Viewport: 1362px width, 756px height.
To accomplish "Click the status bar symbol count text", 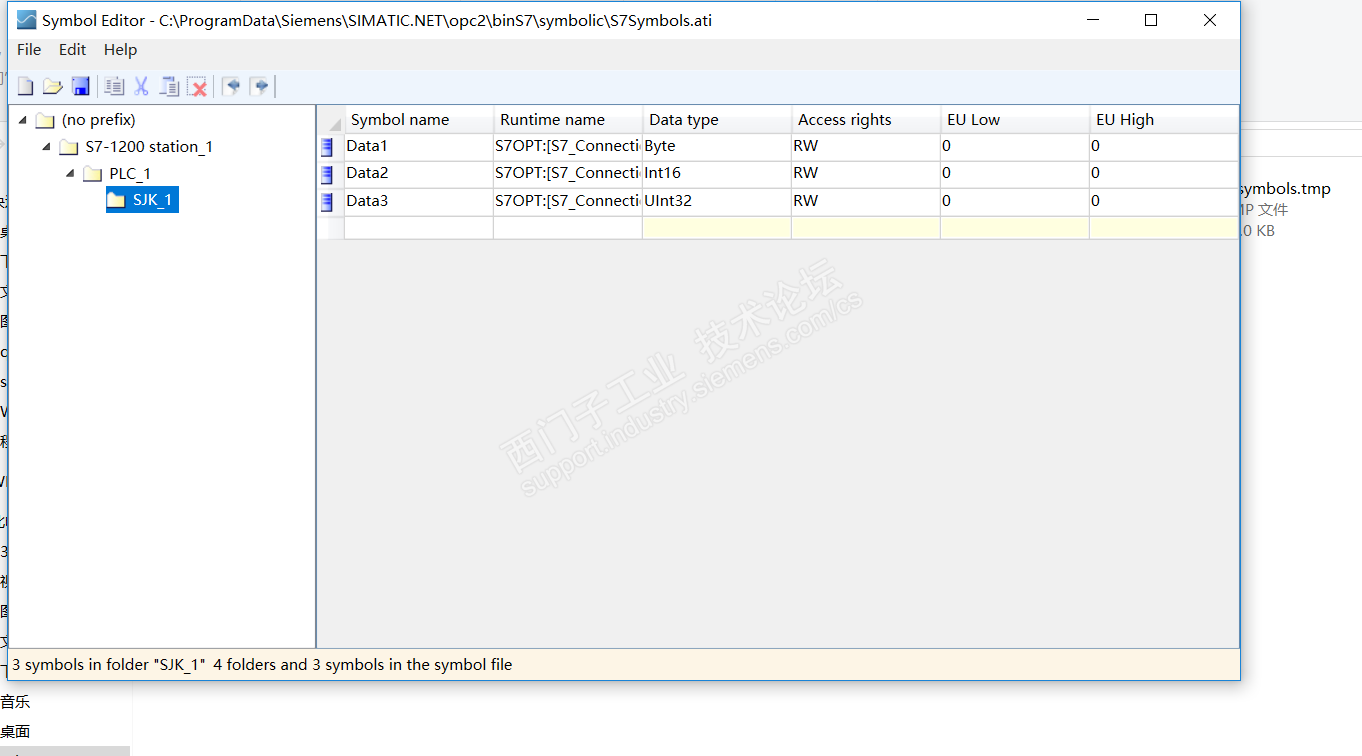I will 262,665.
